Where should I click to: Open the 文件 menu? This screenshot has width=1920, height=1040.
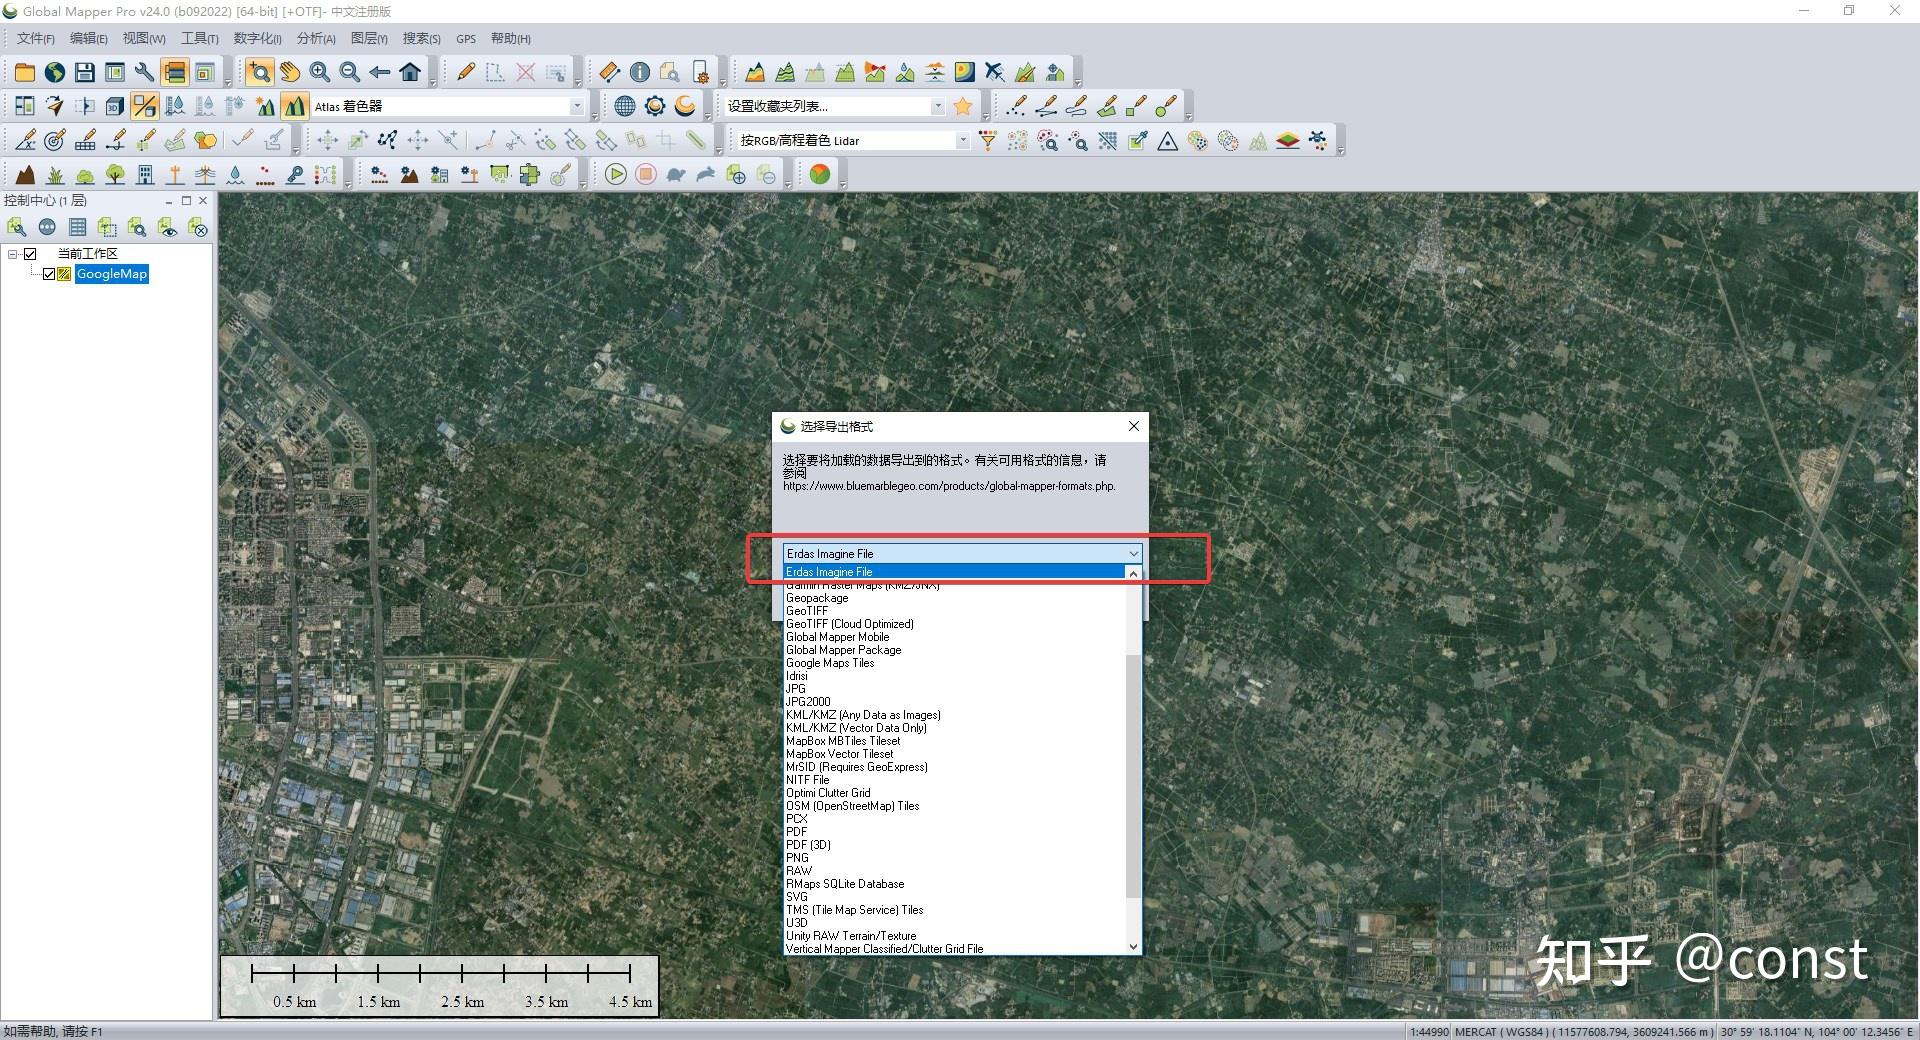coord(35,39)
